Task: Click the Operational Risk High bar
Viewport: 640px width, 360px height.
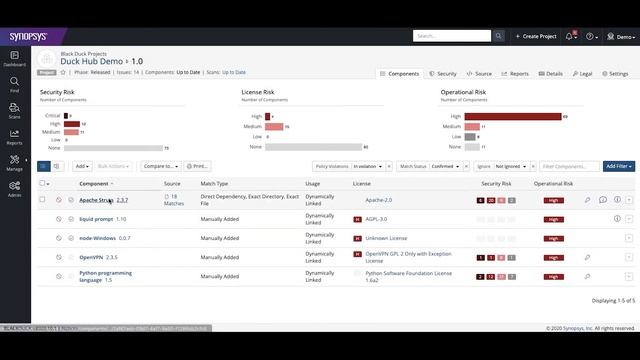Action: 513,117
